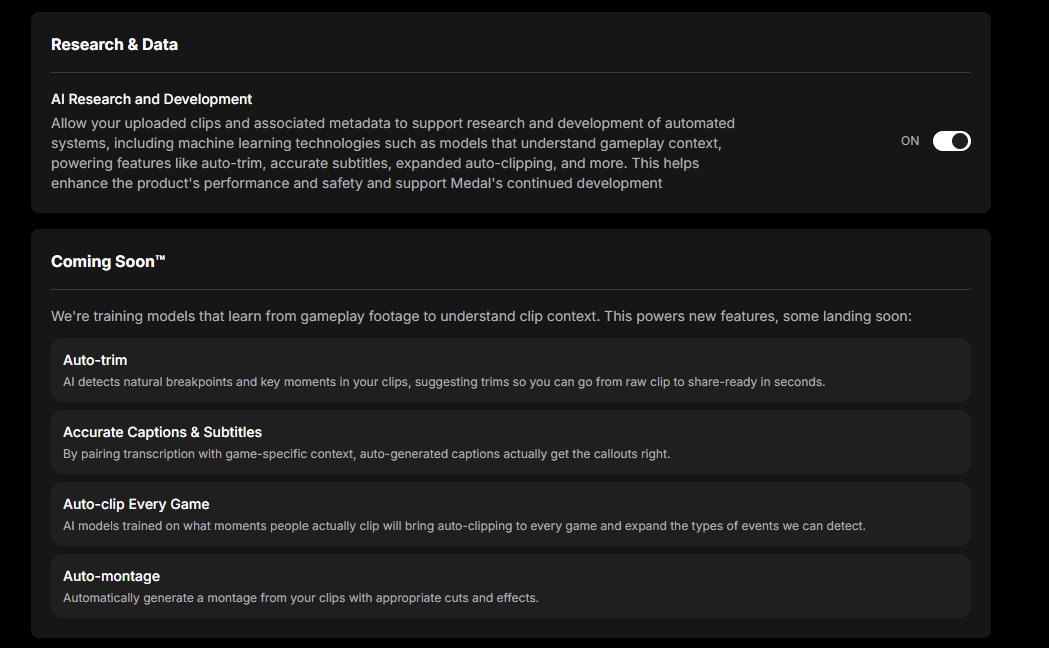Click the Auto-trim natural breakpoints description

tap(444, 382)
